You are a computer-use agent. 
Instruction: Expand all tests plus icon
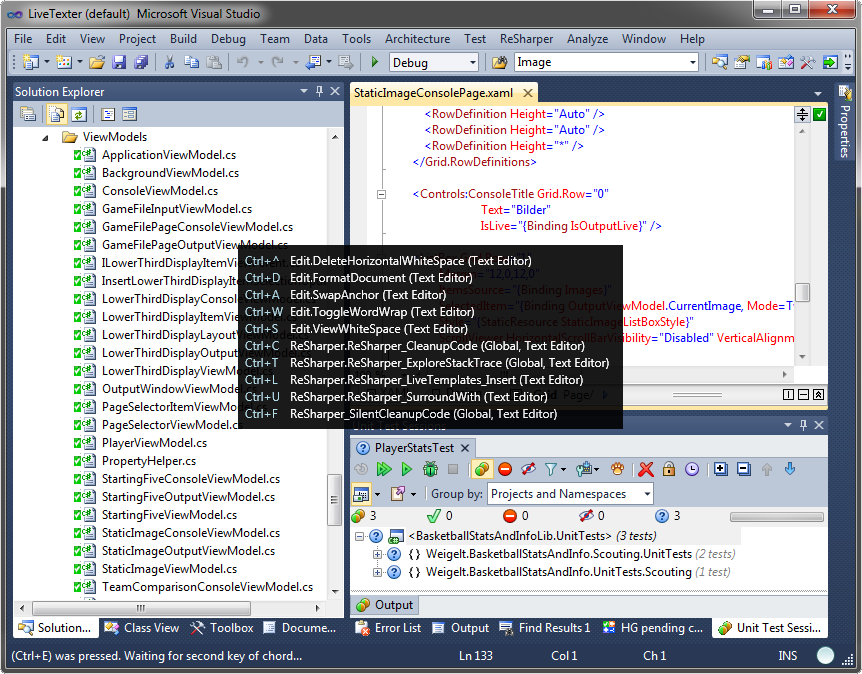[x=720, y=469]
